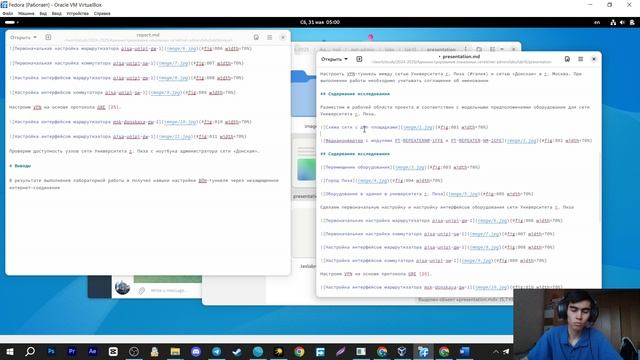Screen dimensions: 640x360
Task: Open the Справка menu in VirtualBox
Action: click(x=102, y=13)
